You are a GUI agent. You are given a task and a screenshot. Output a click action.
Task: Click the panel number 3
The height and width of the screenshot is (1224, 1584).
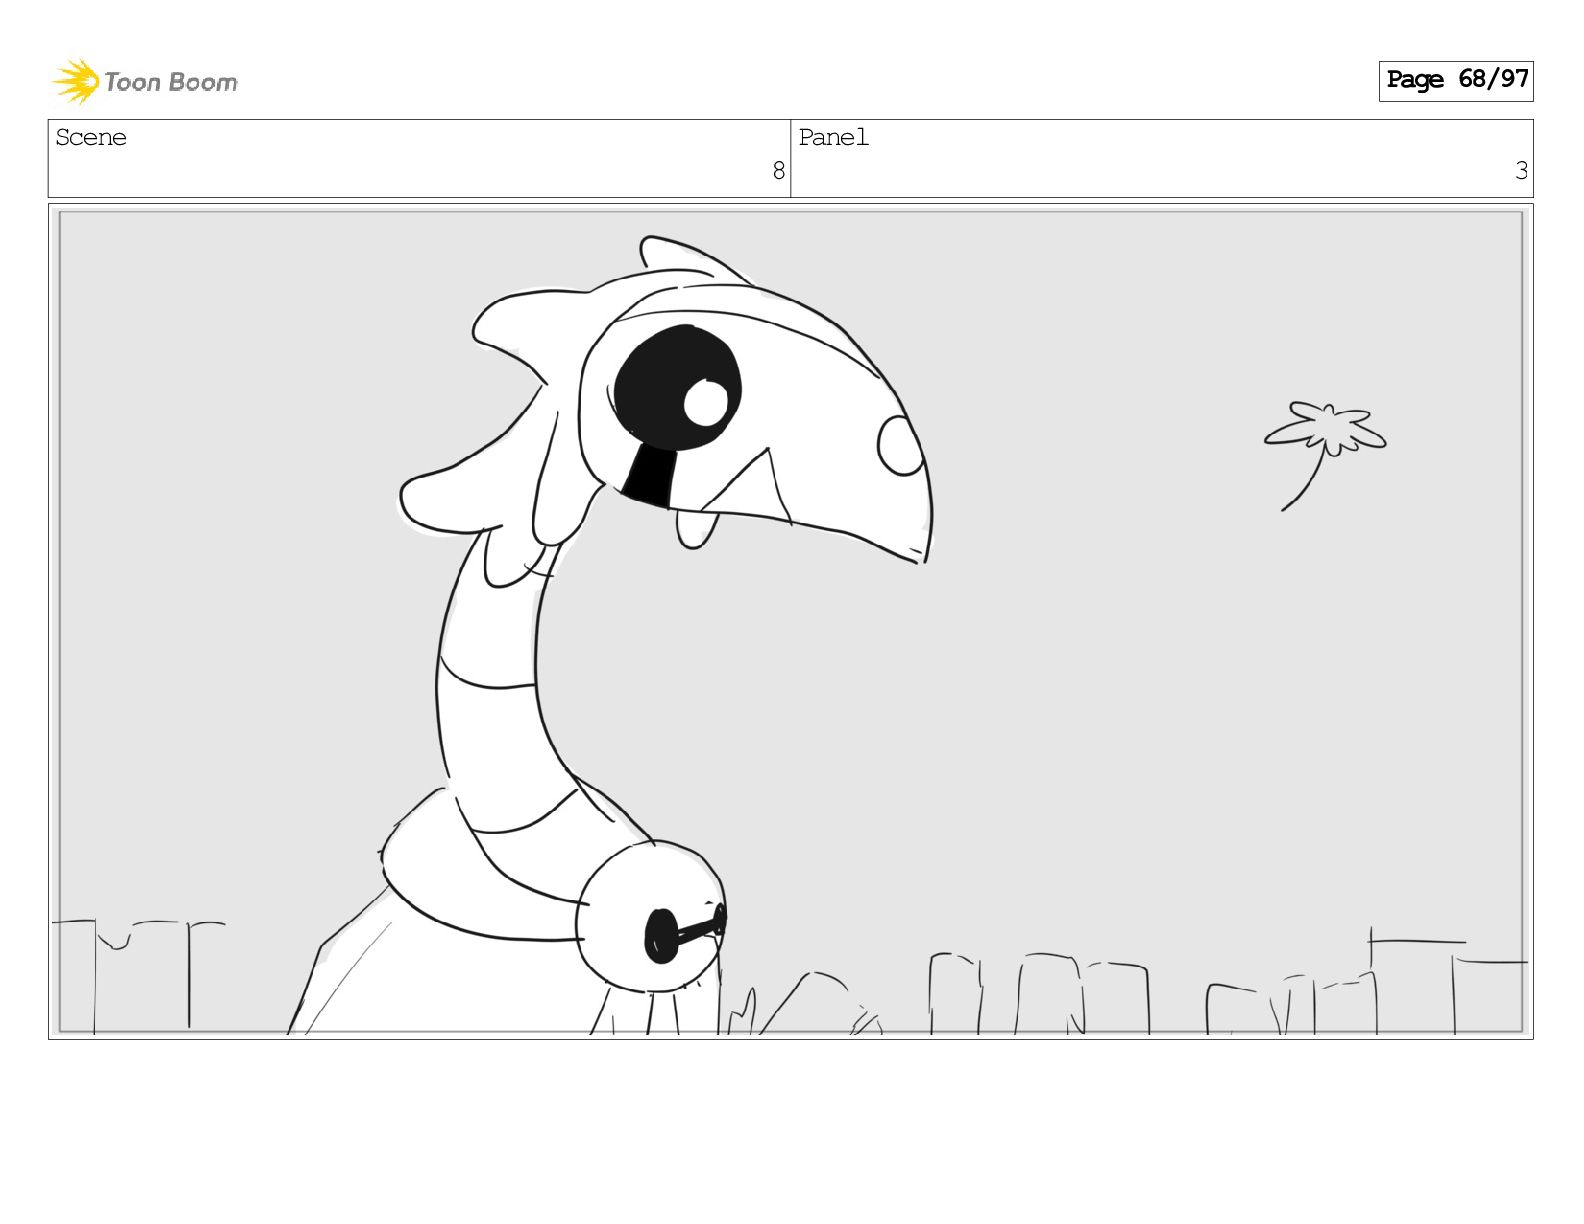1521,171
